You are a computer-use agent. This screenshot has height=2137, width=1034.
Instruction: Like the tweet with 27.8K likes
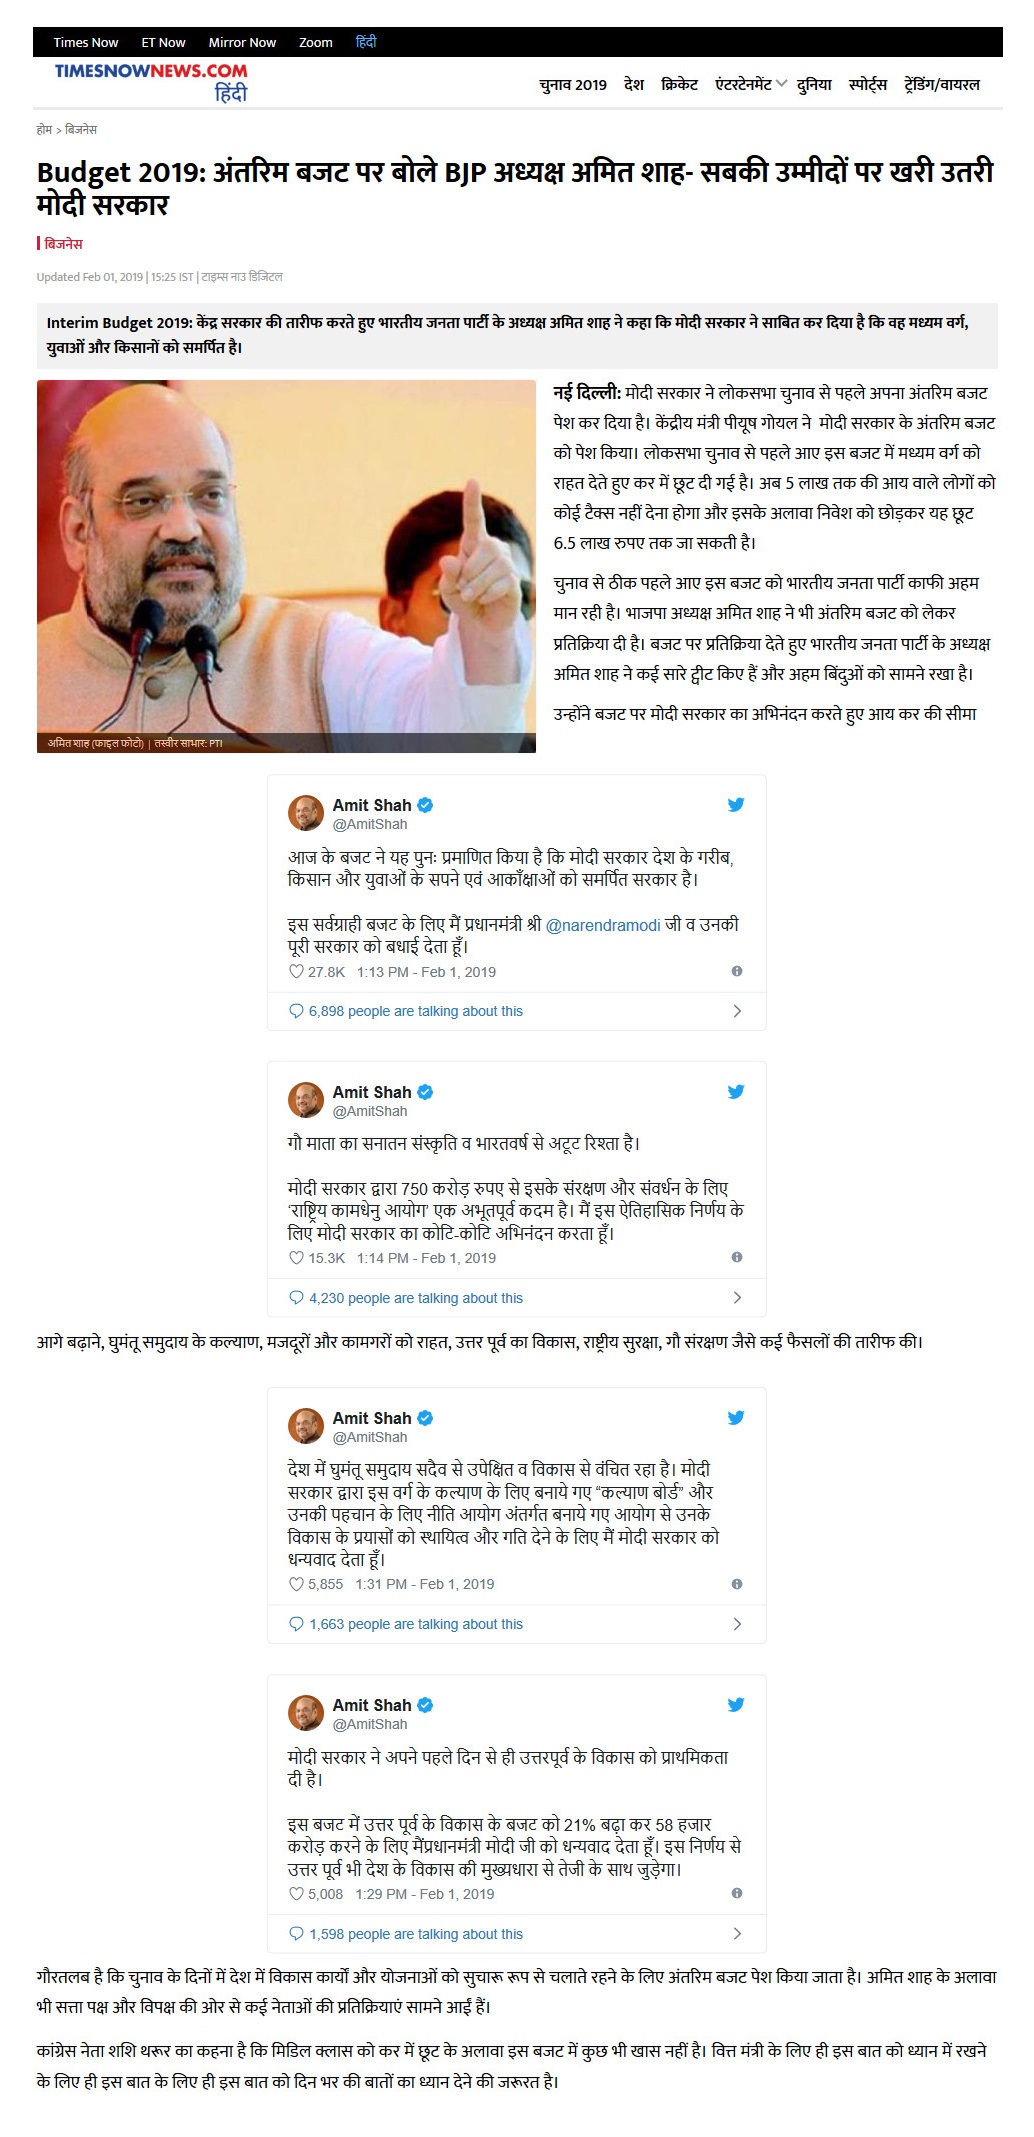[x=296, y=972]
